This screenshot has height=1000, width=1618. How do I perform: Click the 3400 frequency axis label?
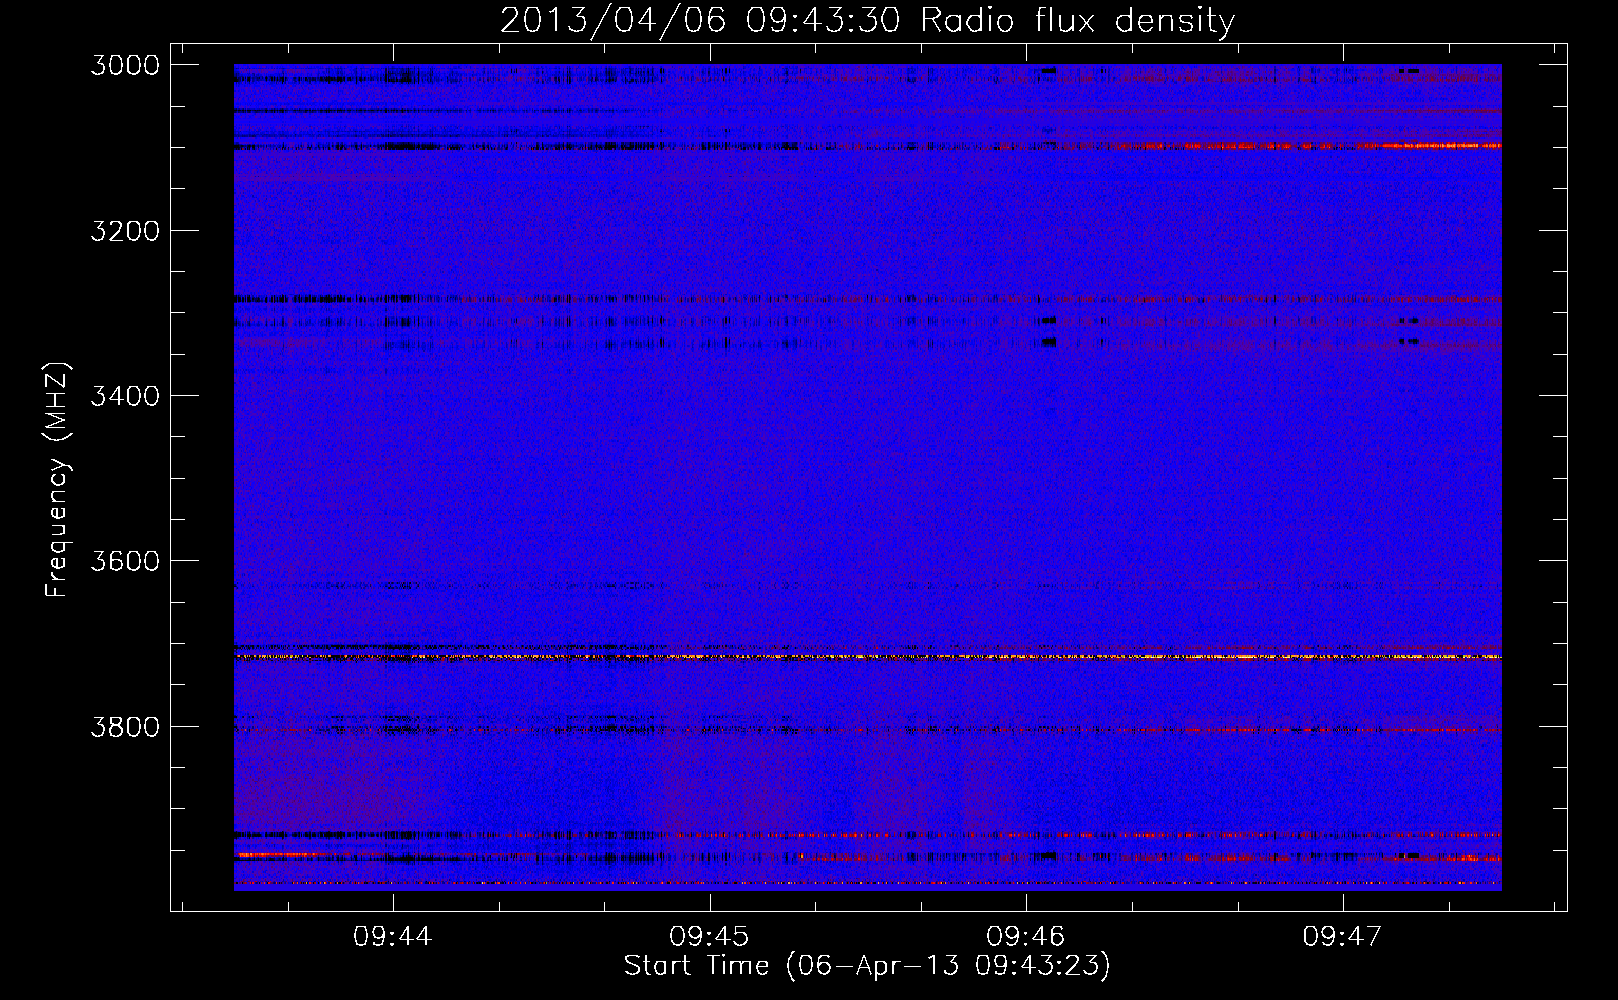125,396
